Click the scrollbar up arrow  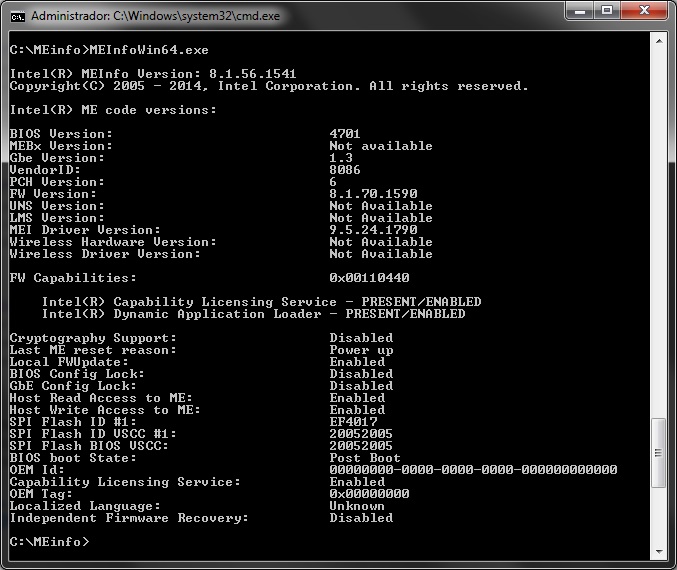659,41
